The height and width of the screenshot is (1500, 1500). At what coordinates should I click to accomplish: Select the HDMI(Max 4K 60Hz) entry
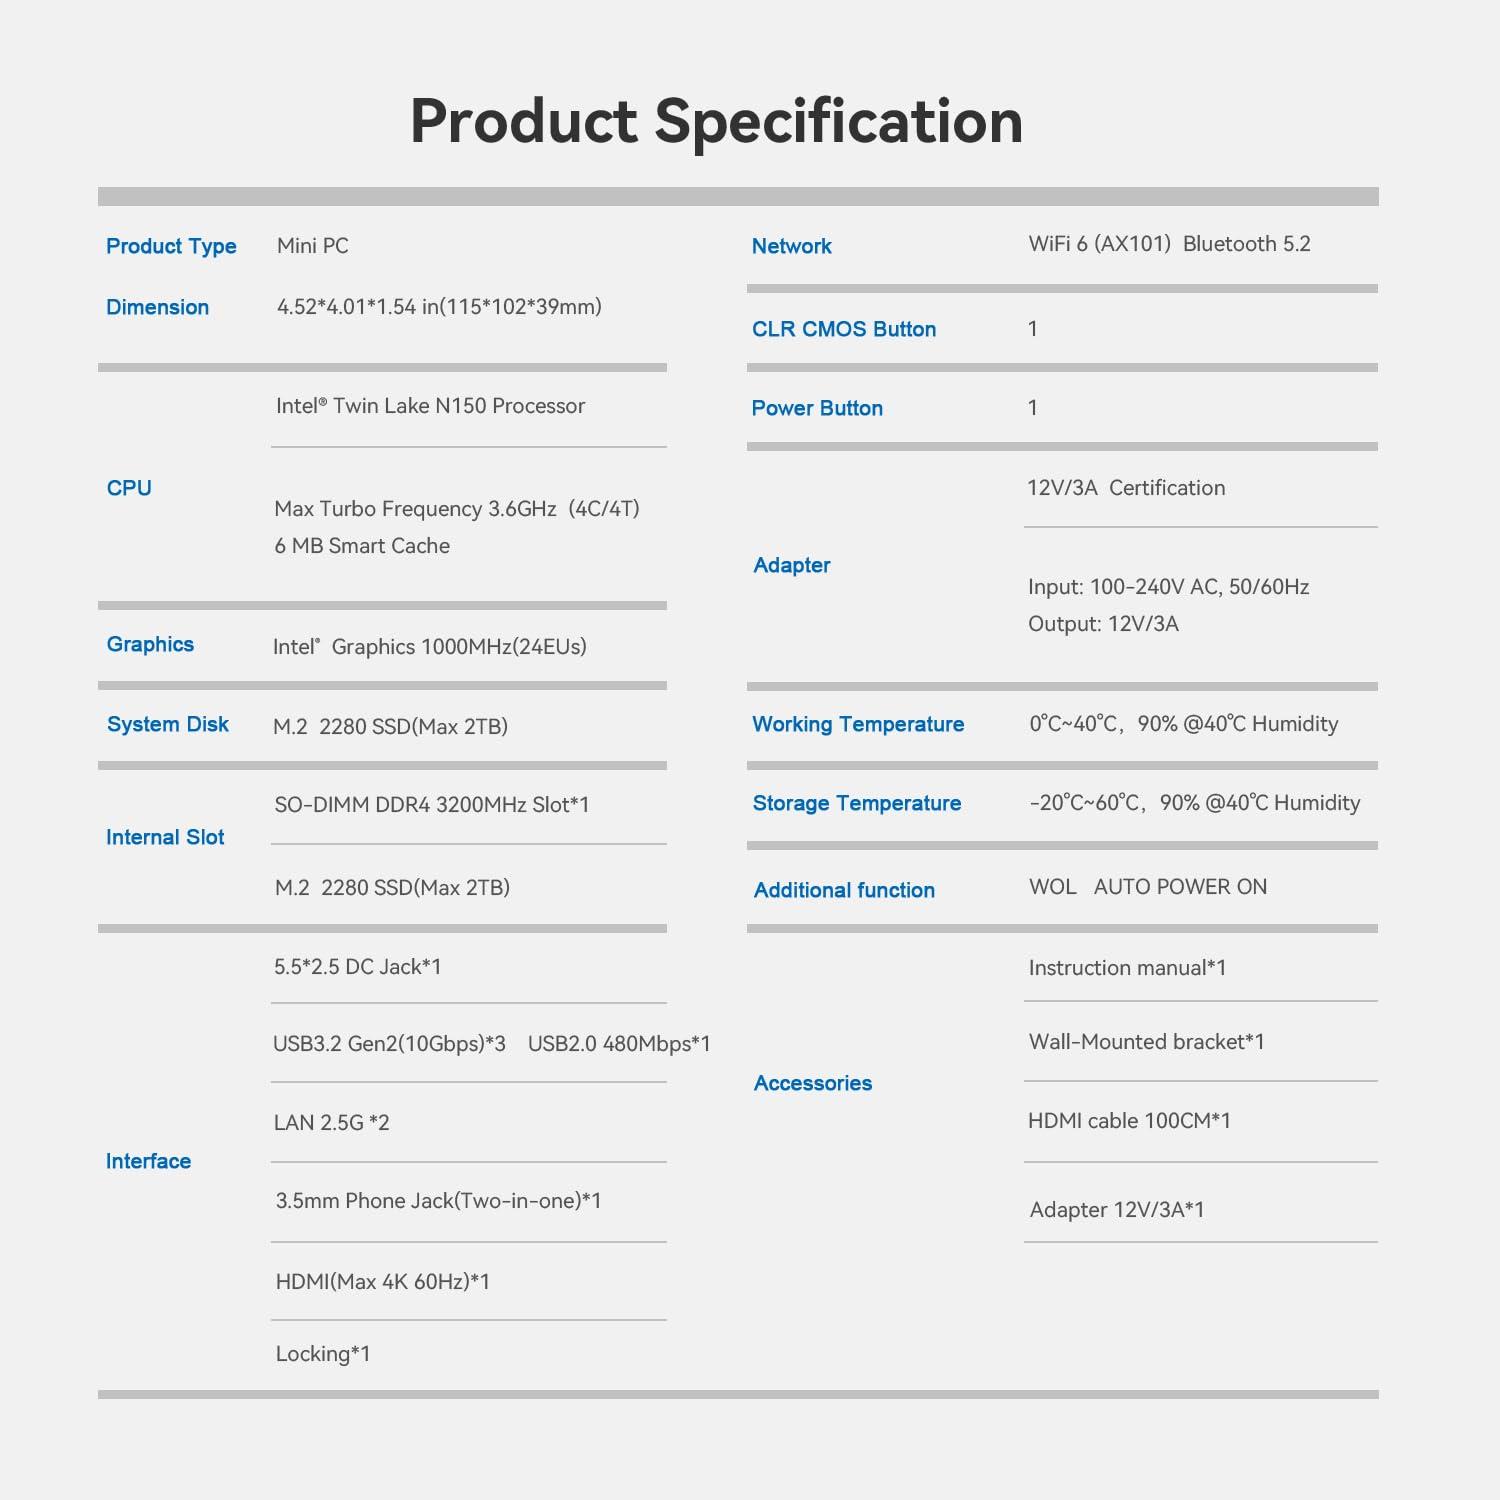coord(382,1282)
